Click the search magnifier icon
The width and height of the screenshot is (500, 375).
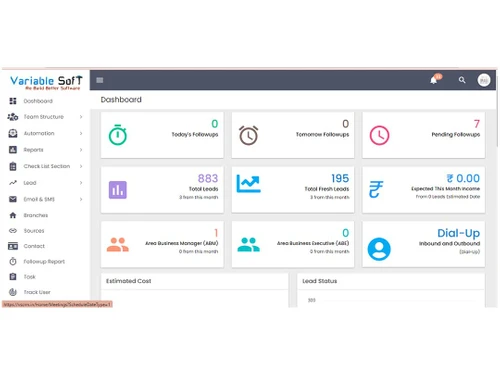(x=462, y=80)
